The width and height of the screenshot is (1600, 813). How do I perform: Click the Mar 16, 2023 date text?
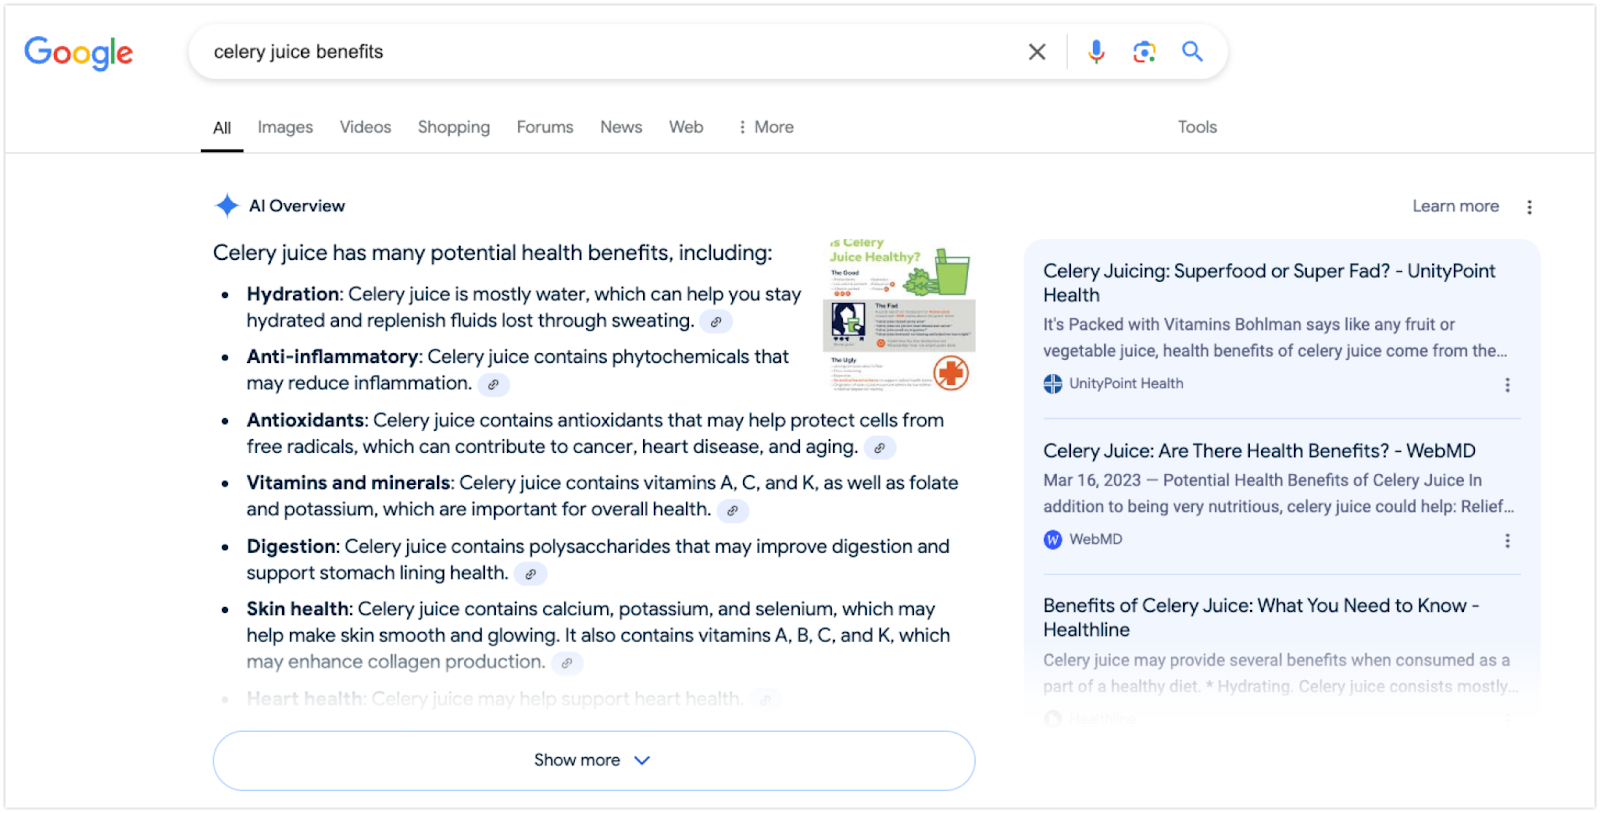point(1092,481)
